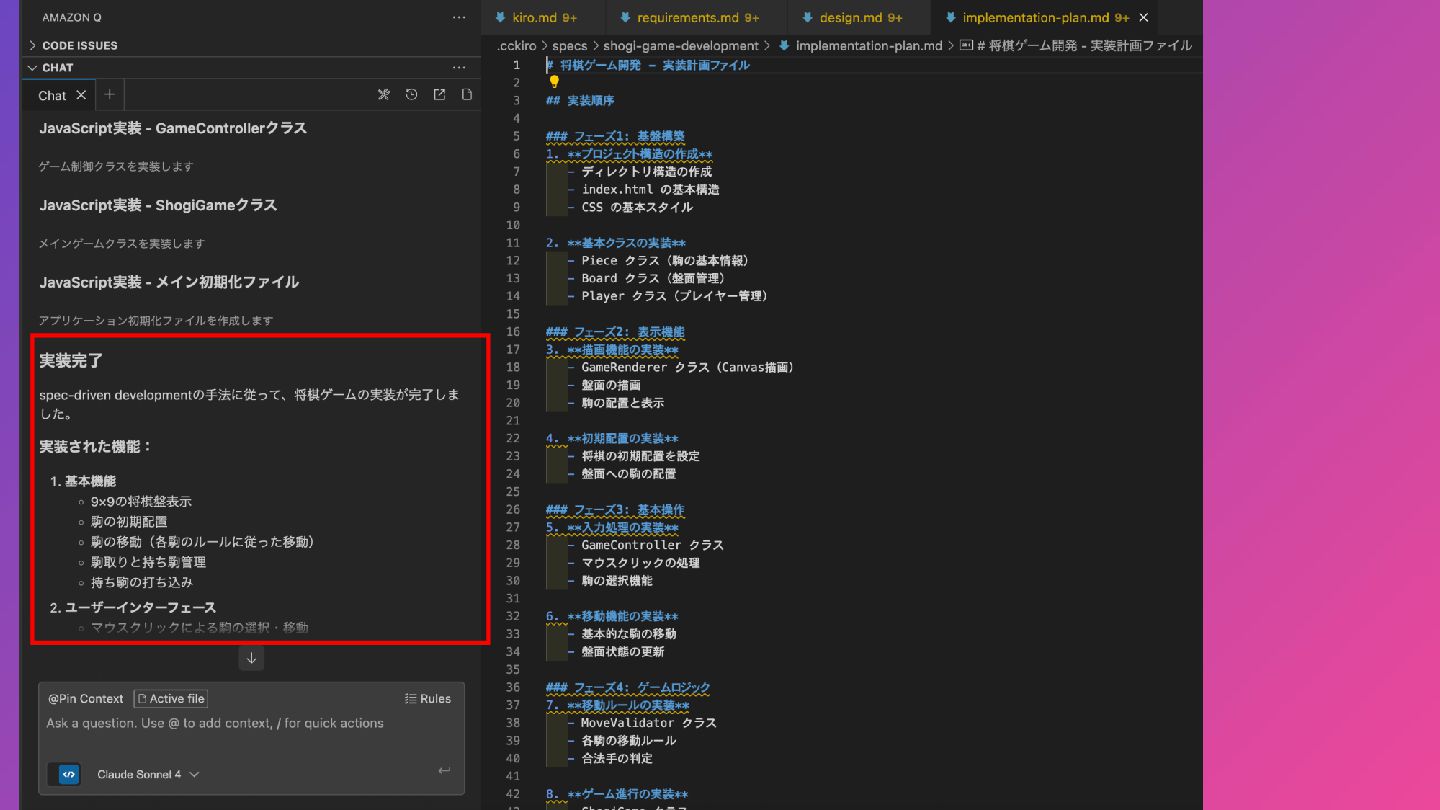Image resolution: width=1440 pixels, height=810 pixels.
Task: Click chat heading 'JavaScript実装 - メイン初期化ファイル'
Action: coord(169,282)
